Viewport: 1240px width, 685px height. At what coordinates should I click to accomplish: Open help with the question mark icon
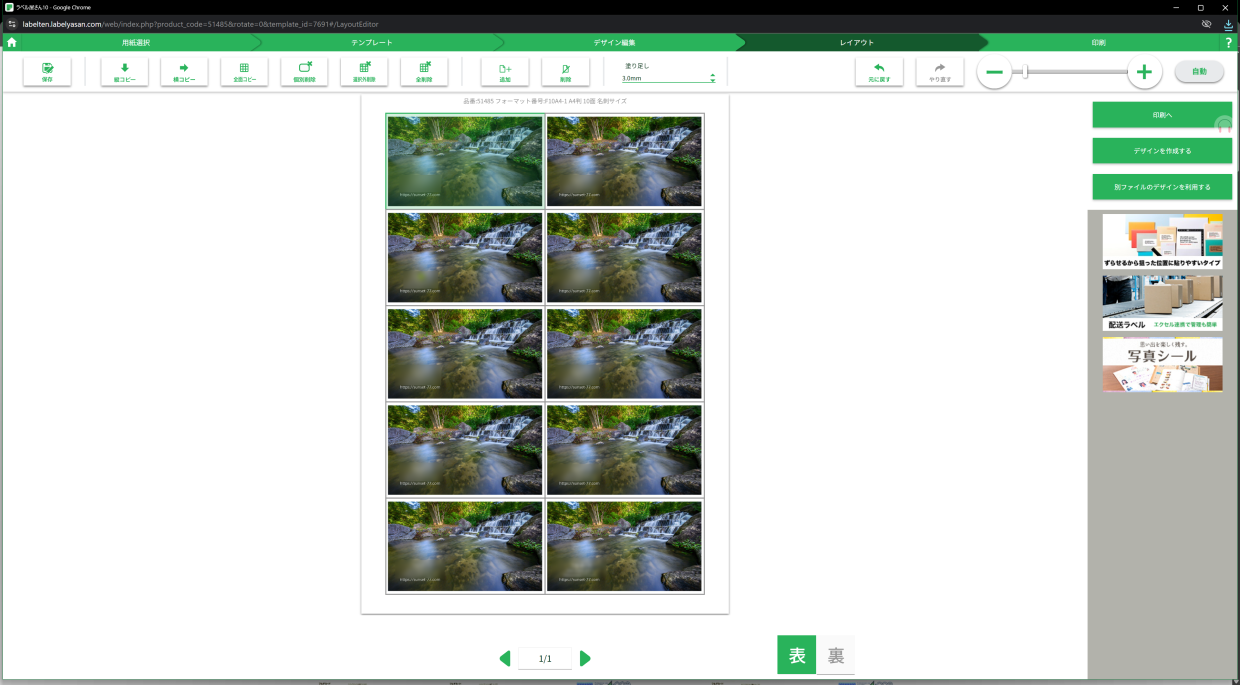coord(1228,43)
